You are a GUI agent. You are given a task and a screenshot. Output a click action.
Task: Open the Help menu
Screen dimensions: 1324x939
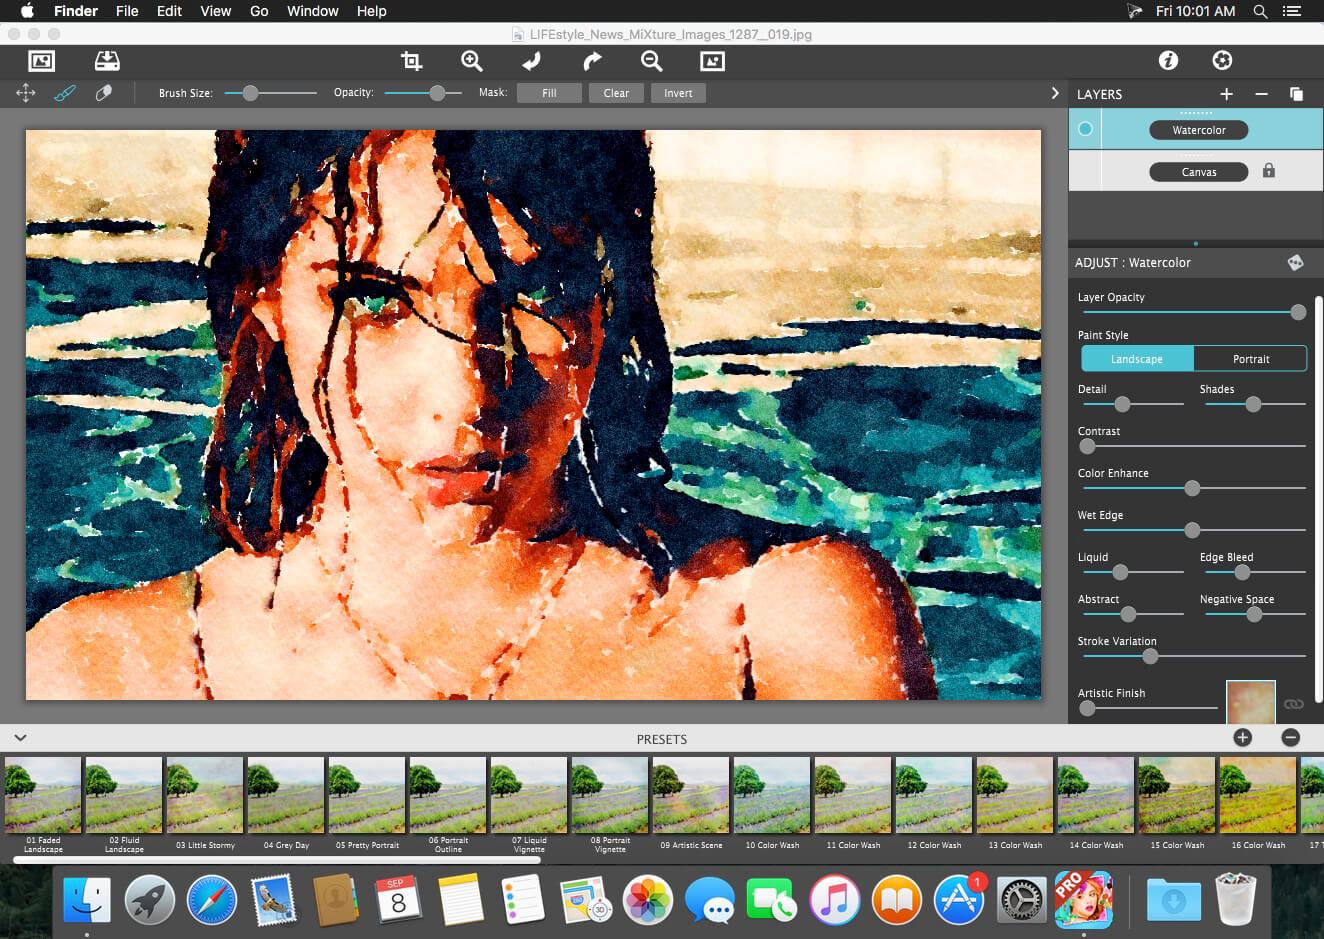click(x=371, y=11)
